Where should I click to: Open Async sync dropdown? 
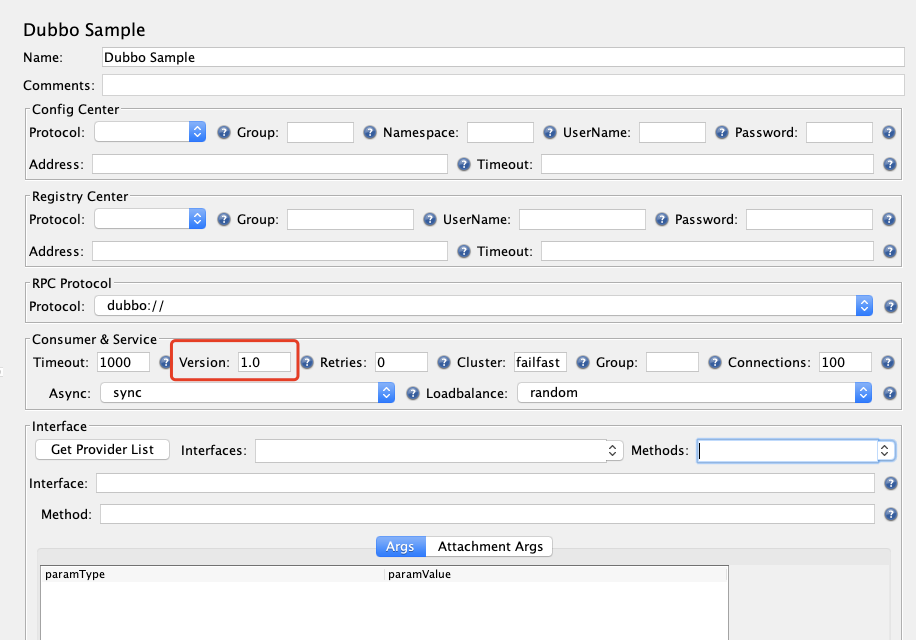tap(248, 393)
